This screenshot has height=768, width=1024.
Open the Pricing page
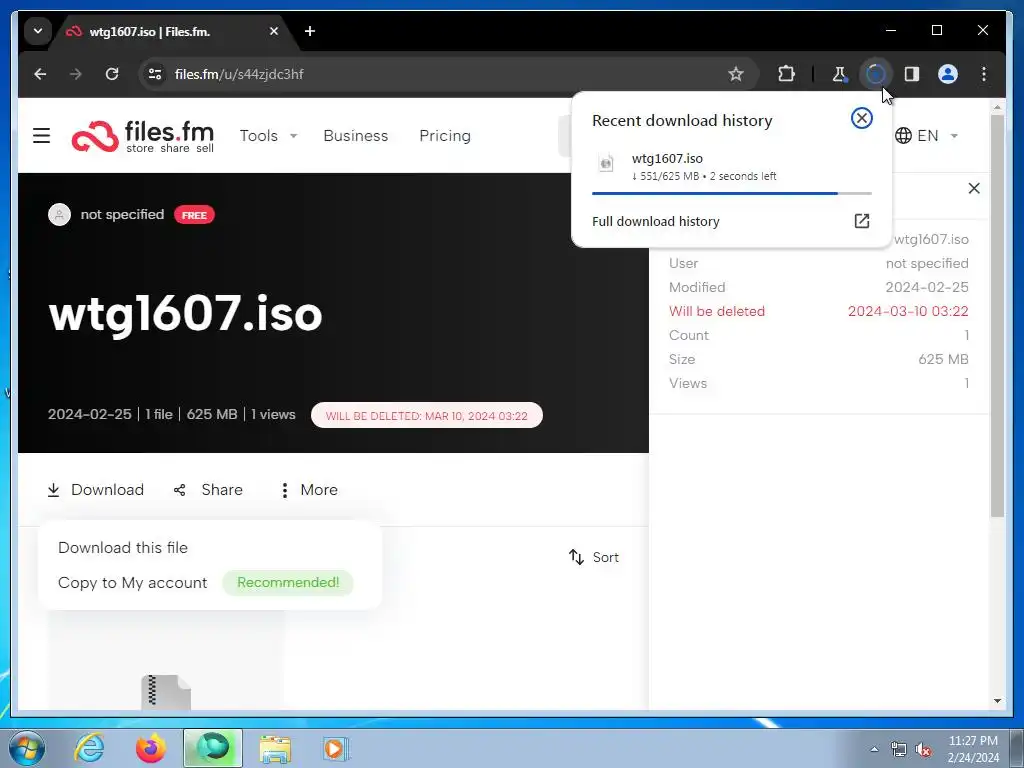pos(445,136)
